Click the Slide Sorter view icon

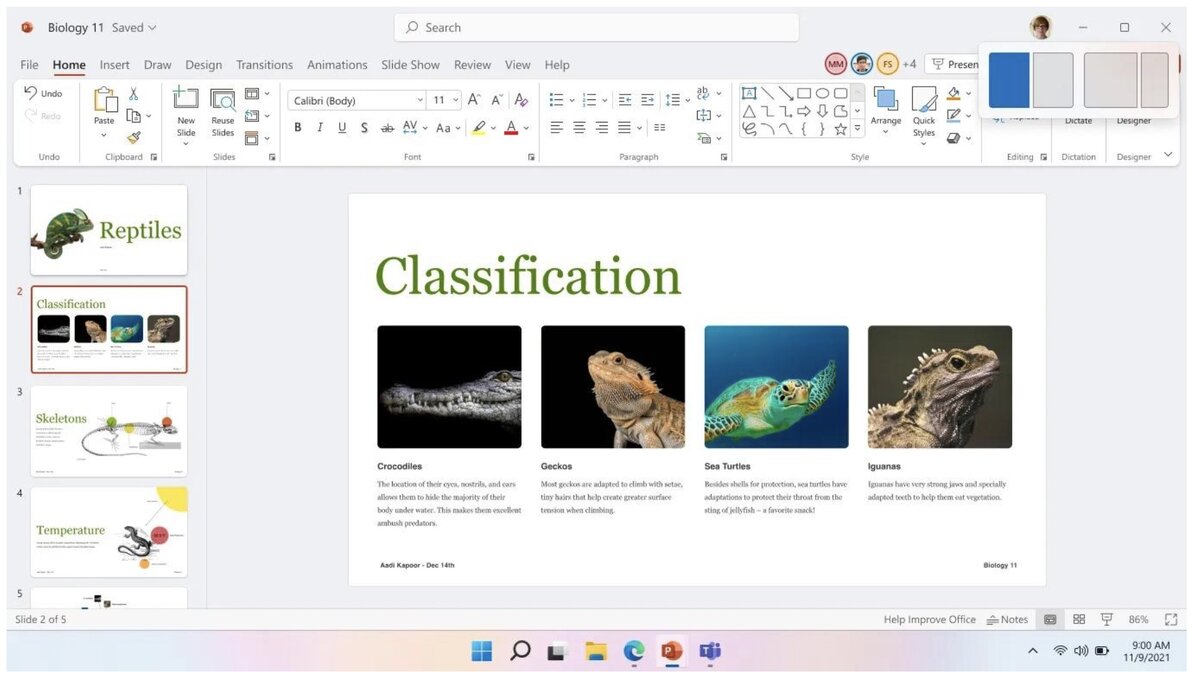(1079, 619)
